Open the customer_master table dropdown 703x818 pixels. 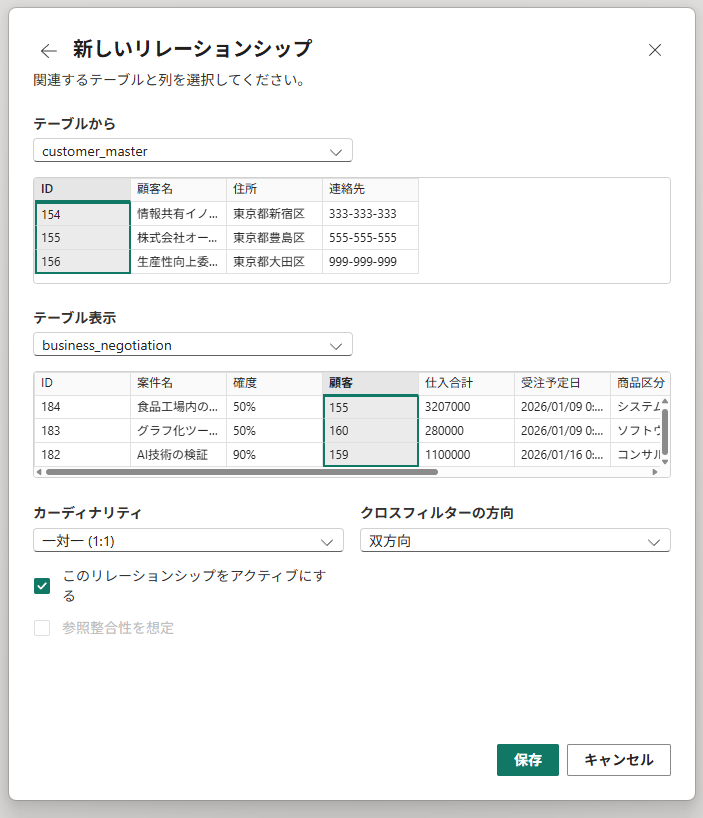pos(192,151)
